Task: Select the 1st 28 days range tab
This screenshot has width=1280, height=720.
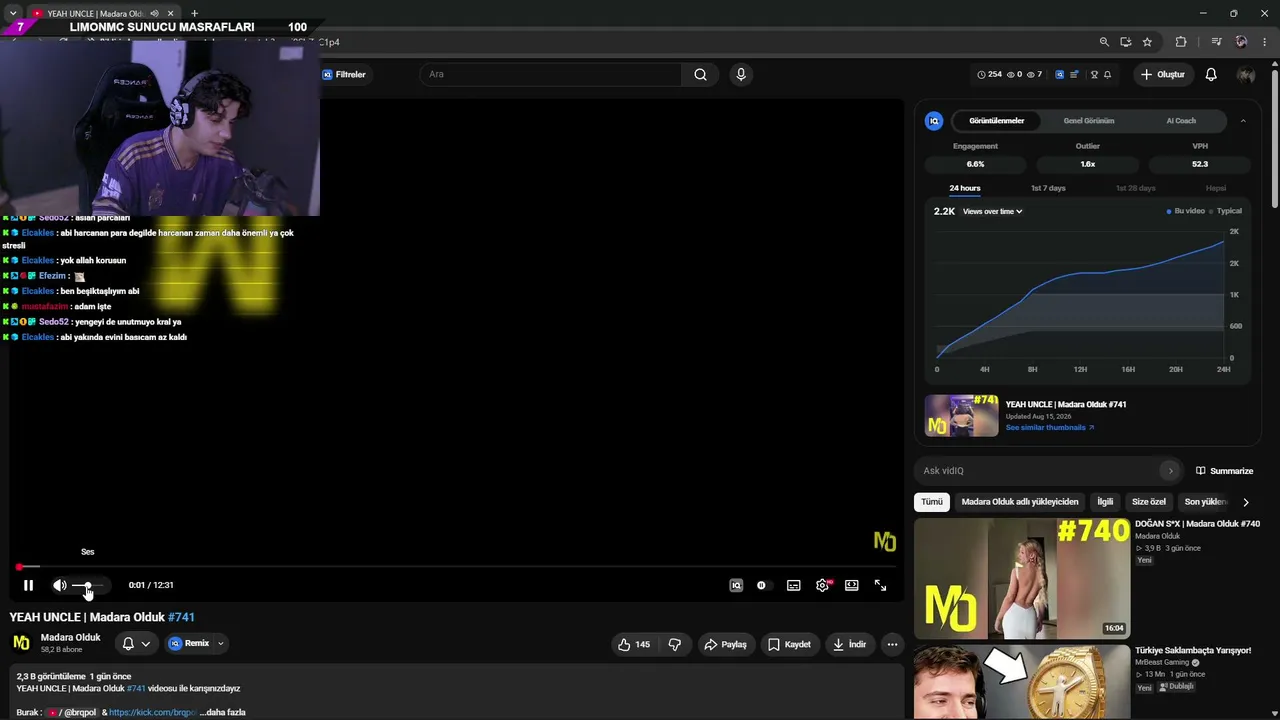Action: 1135,188
